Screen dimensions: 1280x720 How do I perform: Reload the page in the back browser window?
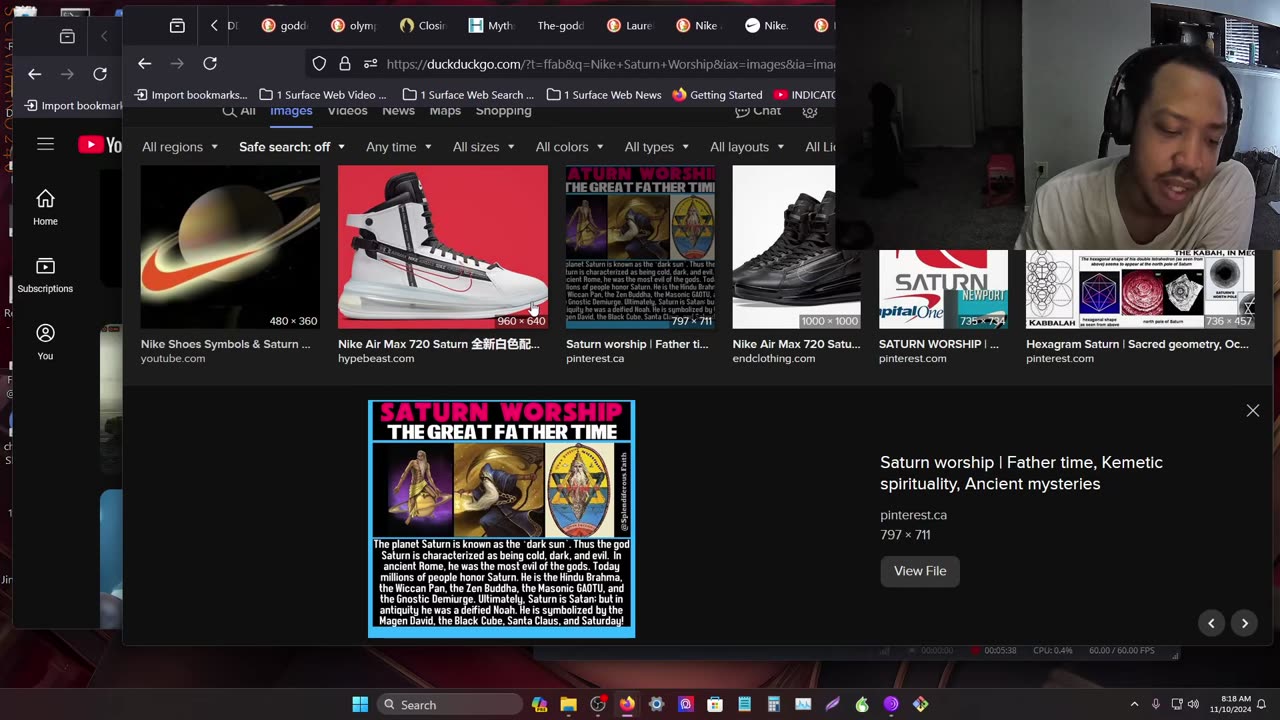coord(100,74)
